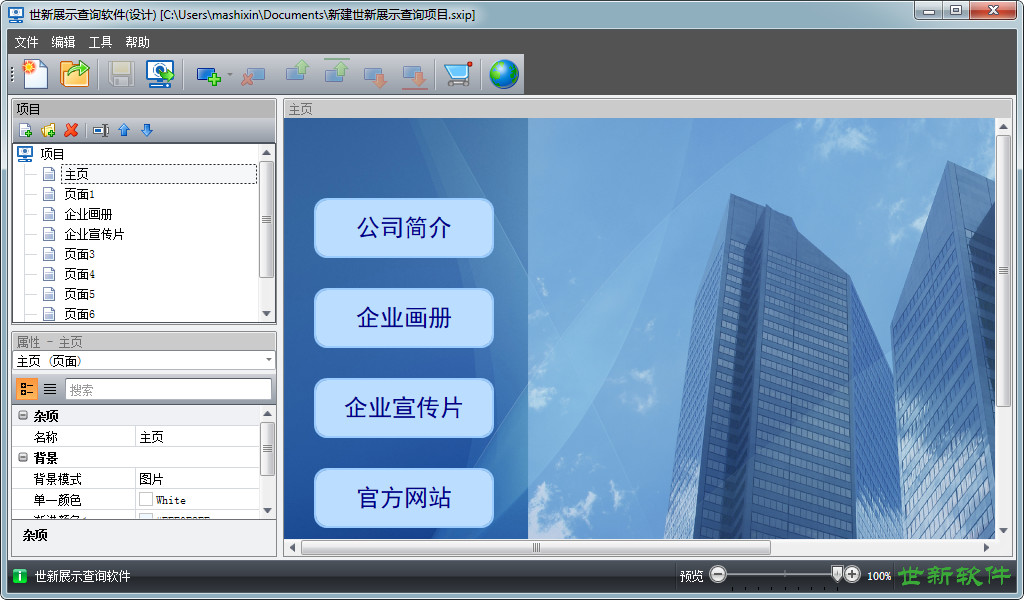1024x600 pixels.
Task: Click the 官方网站 button on canvas
Action: pyautogui.click(x=404, y=498)
